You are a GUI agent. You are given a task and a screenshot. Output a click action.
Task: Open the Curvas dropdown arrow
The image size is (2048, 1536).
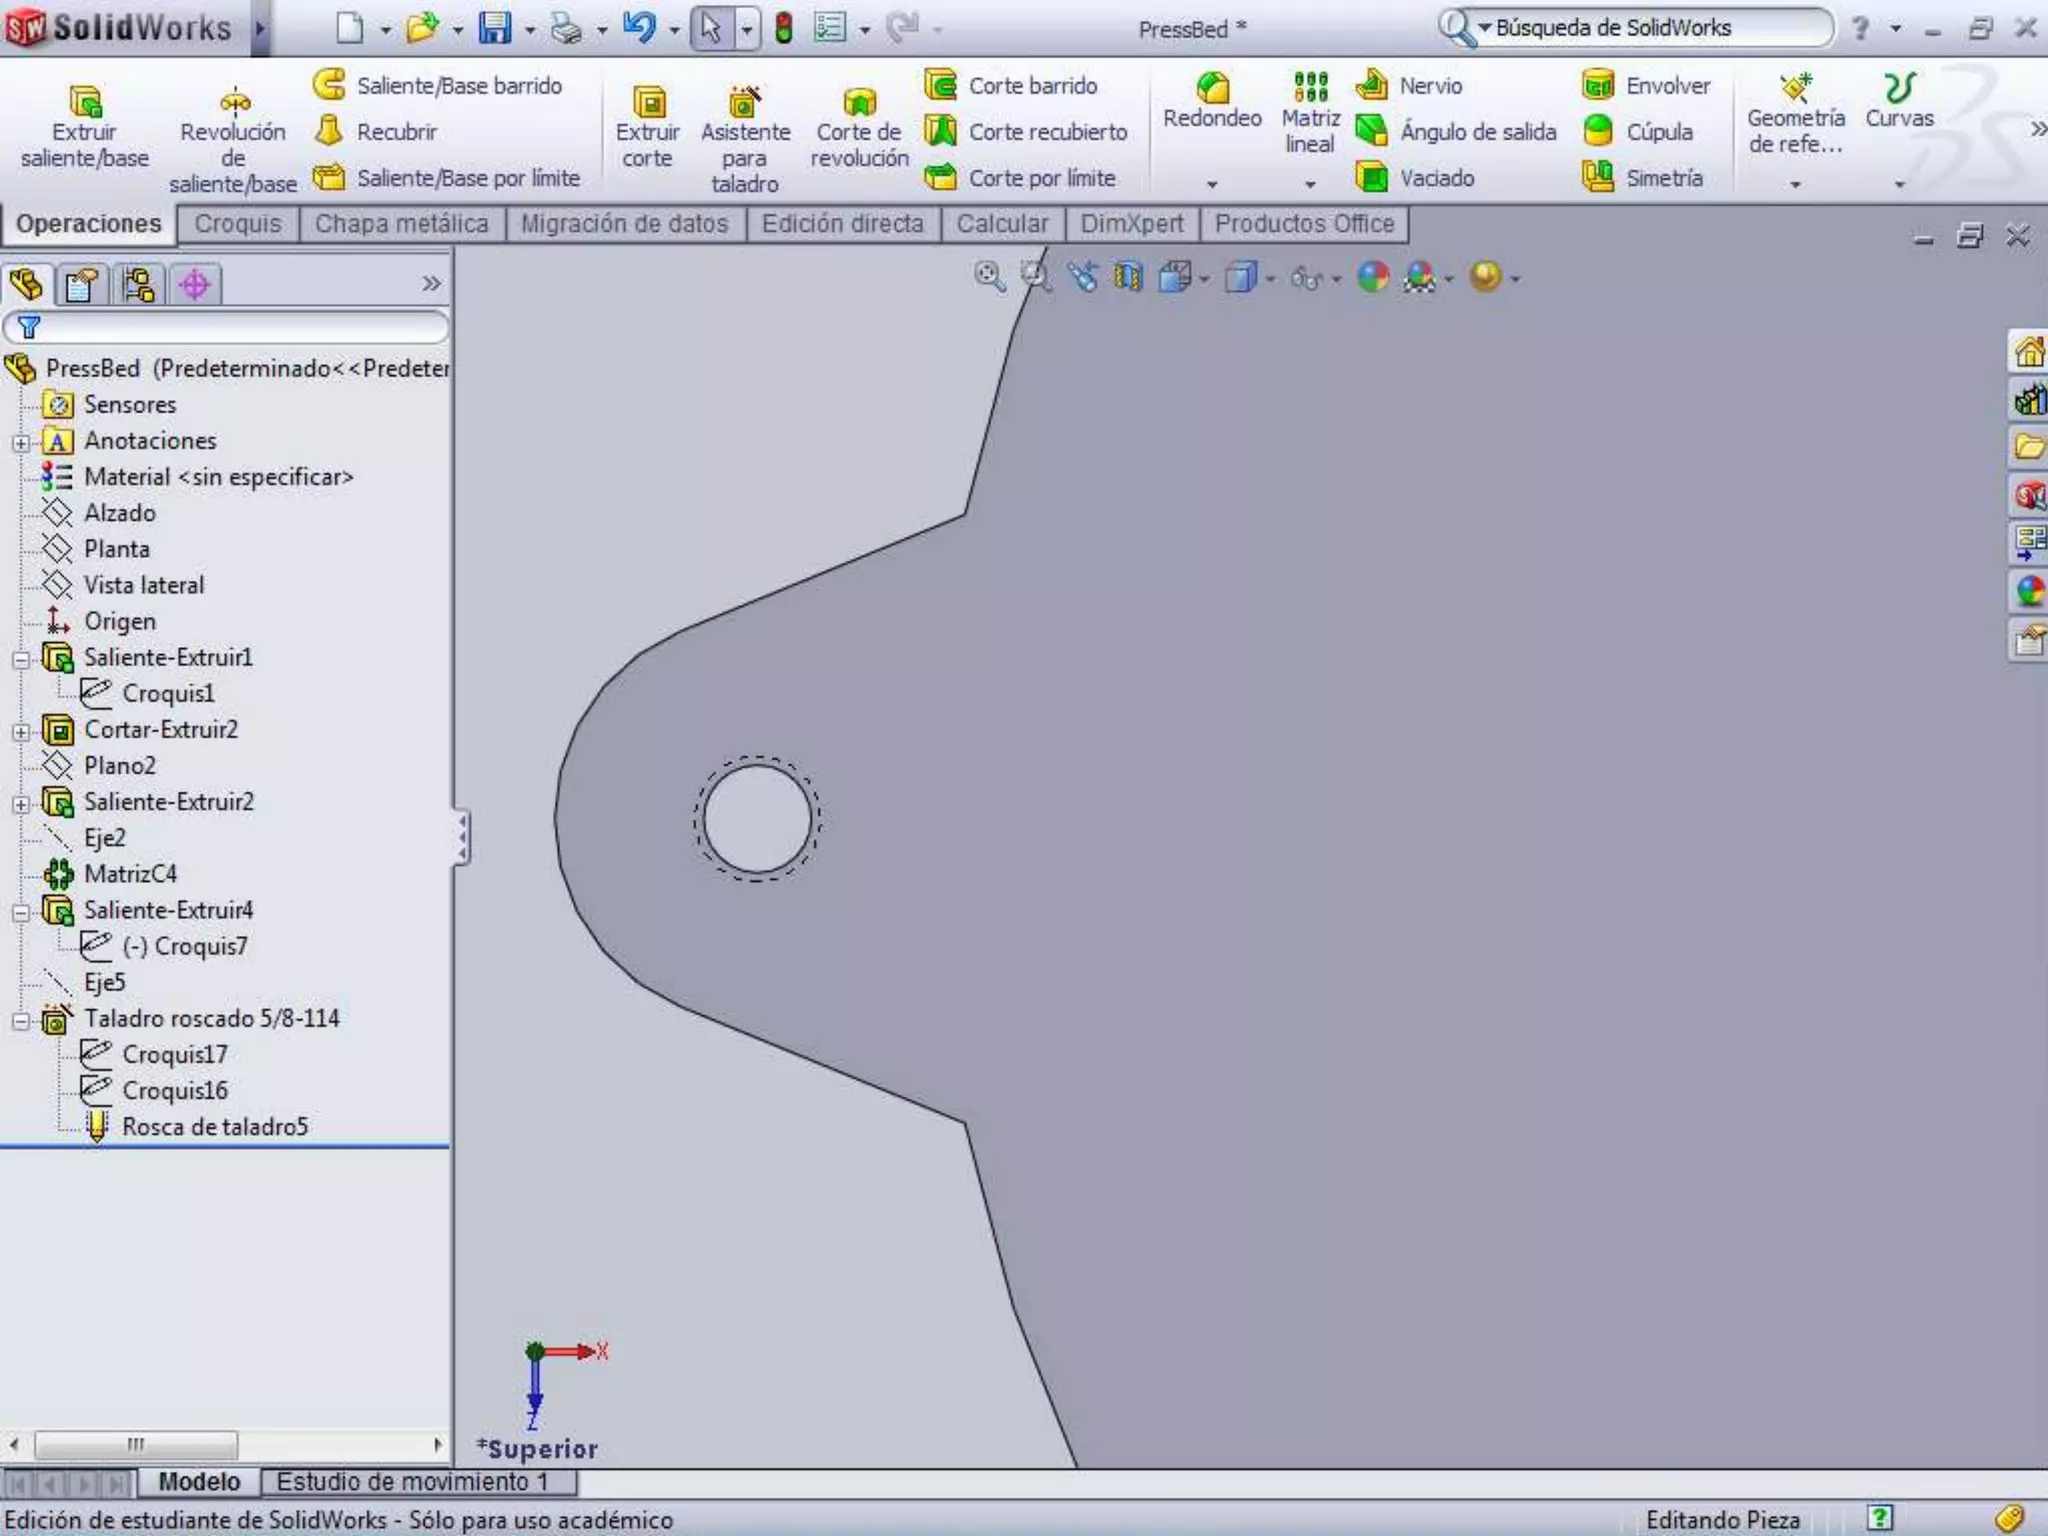[1899, 184]
